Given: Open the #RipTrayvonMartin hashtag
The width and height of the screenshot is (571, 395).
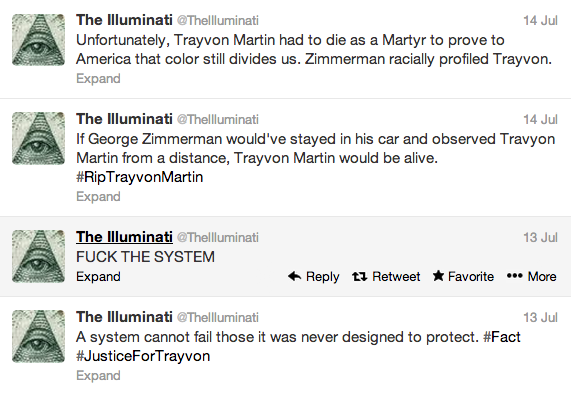Looking at the screenshot, I should [139, 177].
